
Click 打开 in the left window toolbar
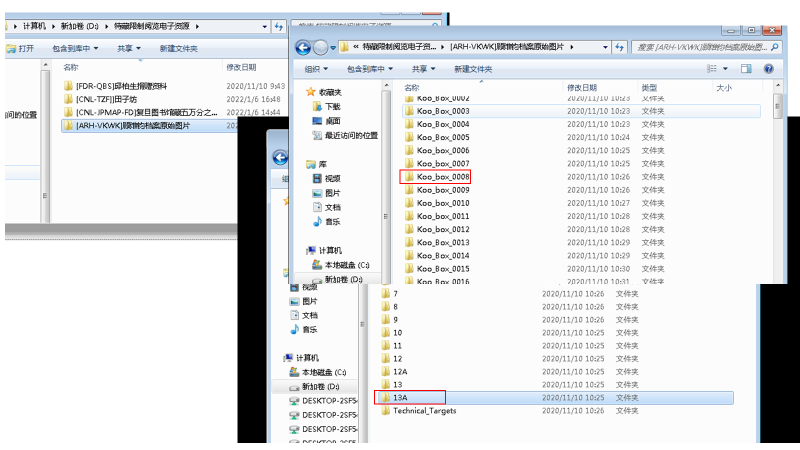click(20, 48)
